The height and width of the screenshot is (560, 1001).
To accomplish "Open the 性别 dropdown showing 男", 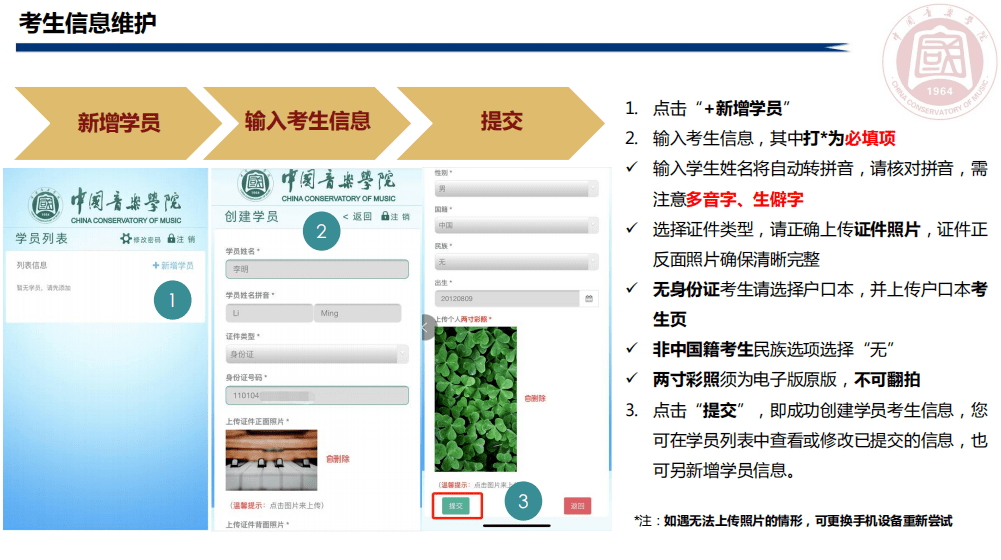I will point(516,189).
